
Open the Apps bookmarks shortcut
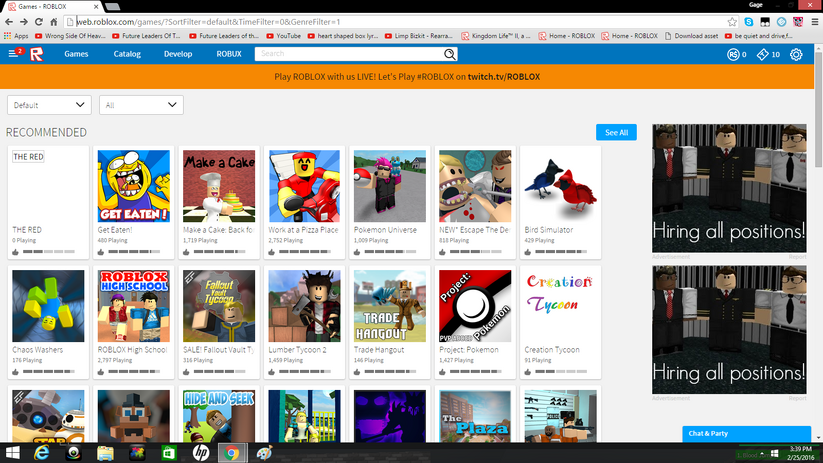pos(16,36)
